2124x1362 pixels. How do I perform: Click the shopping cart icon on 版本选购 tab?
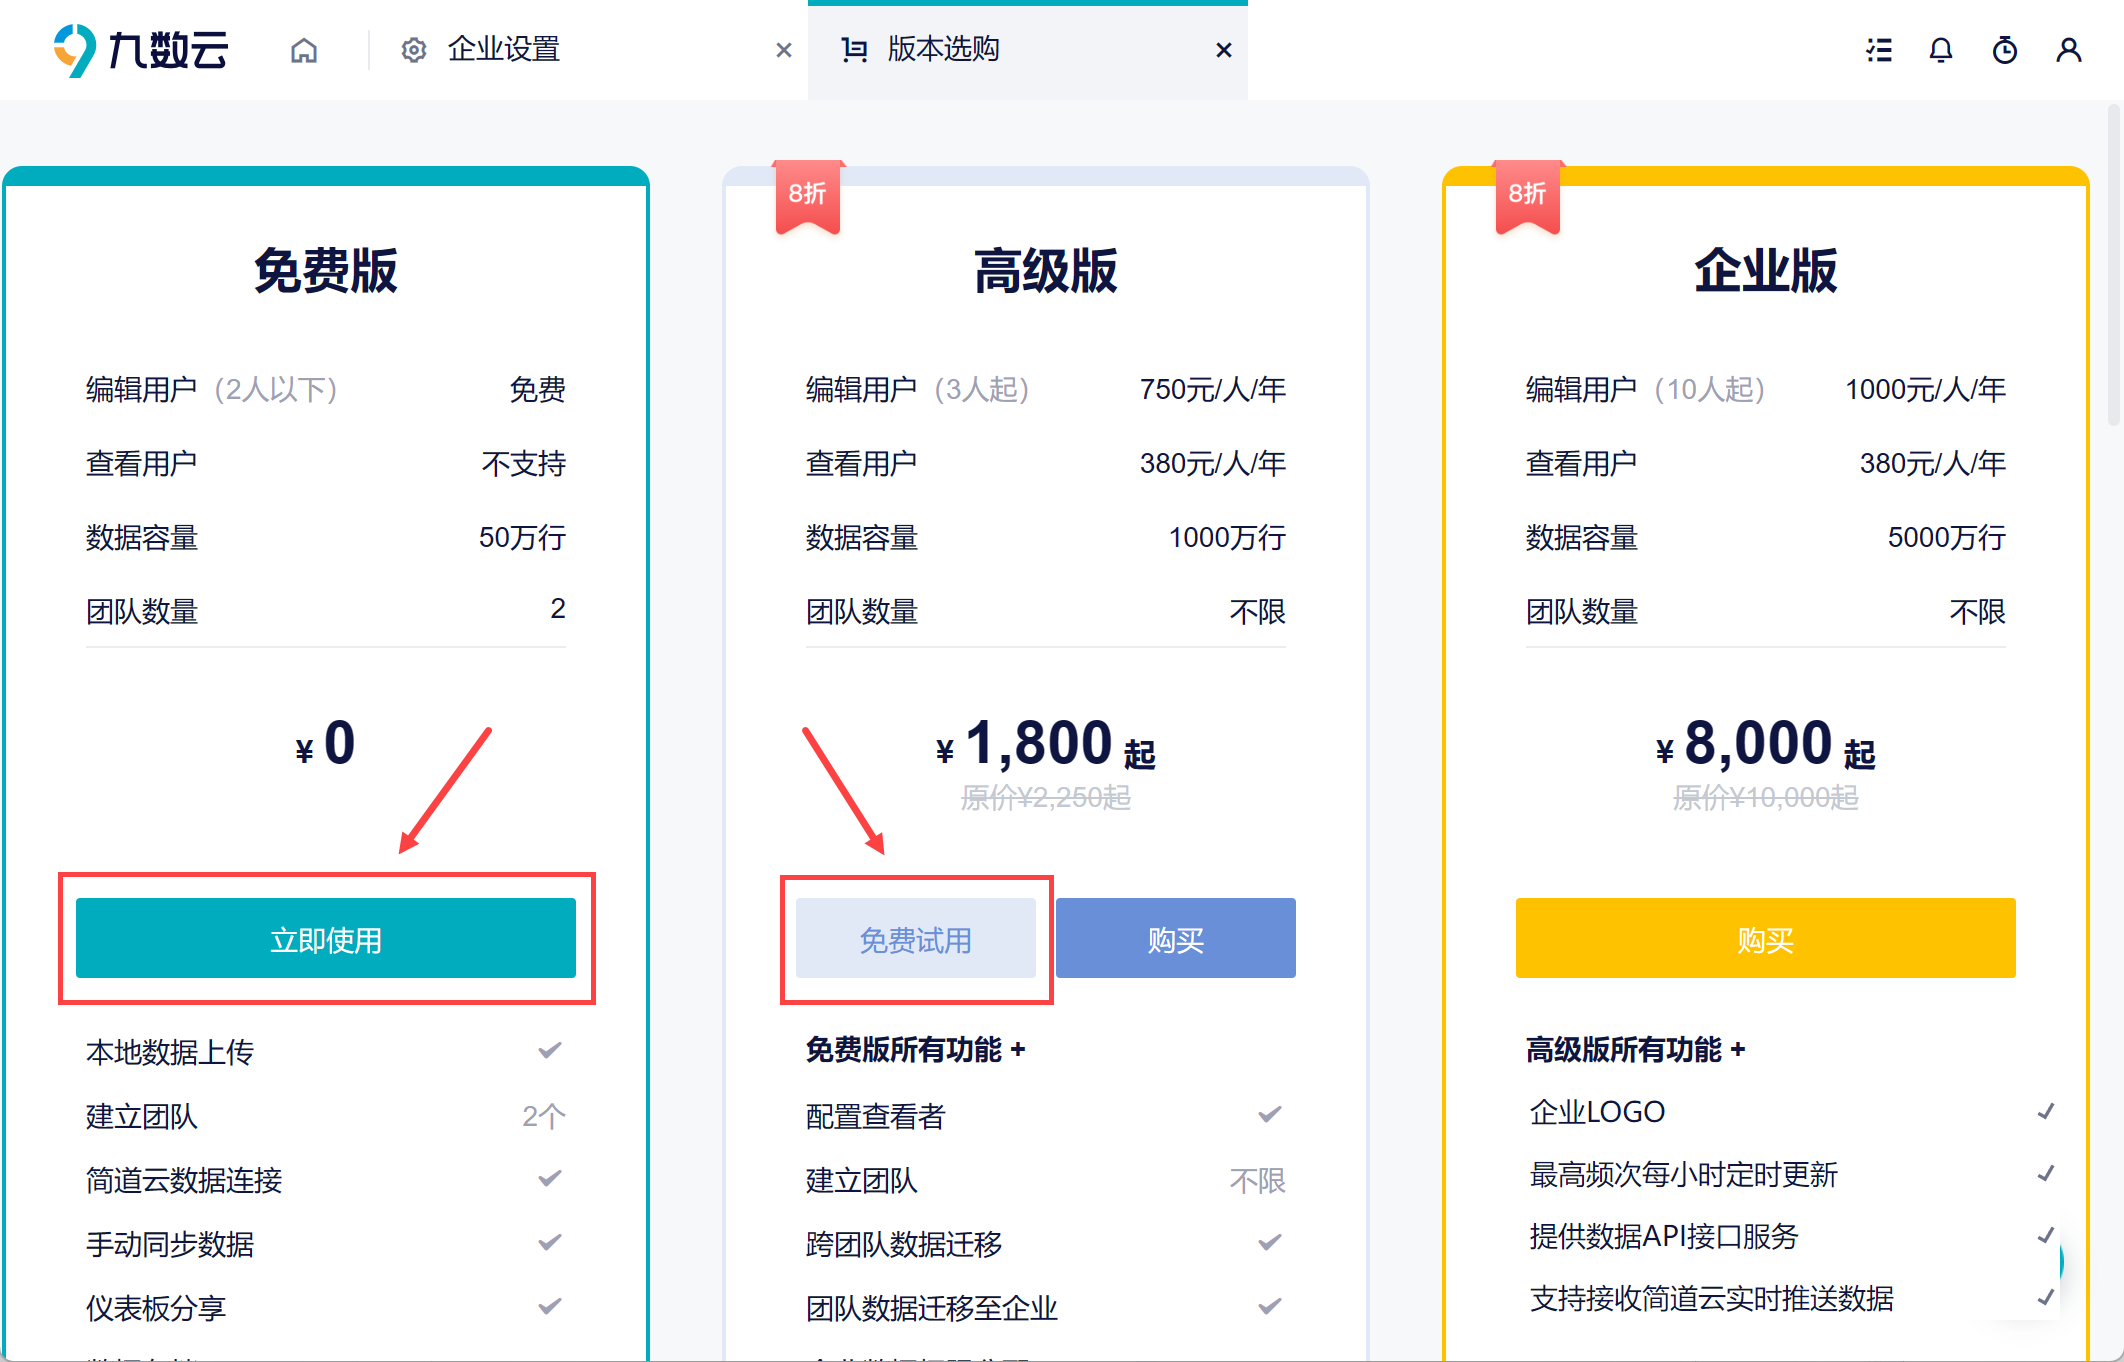point(854,50)
